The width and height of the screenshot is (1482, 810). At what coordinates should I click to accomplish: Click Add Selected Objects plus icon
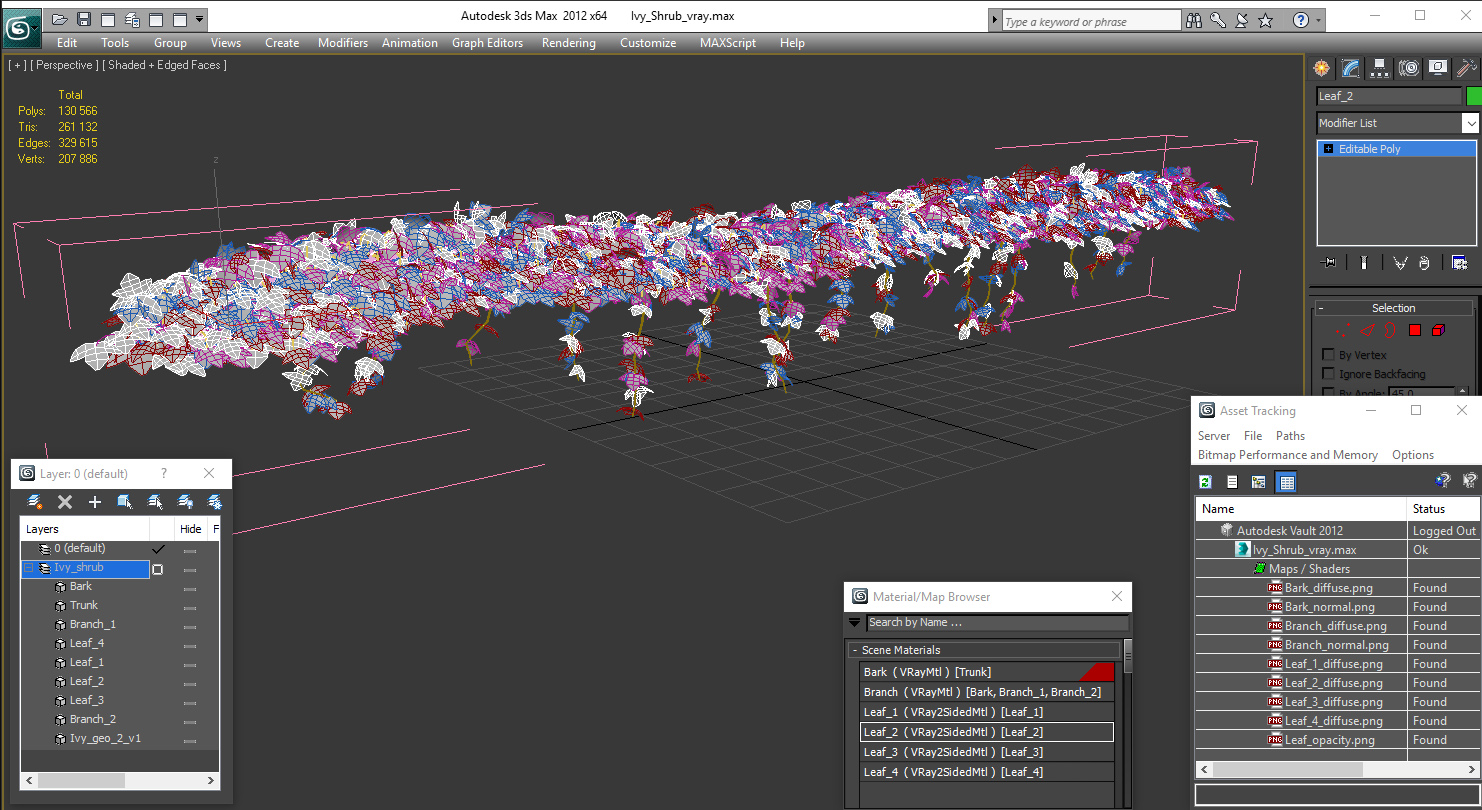(95, 502)
